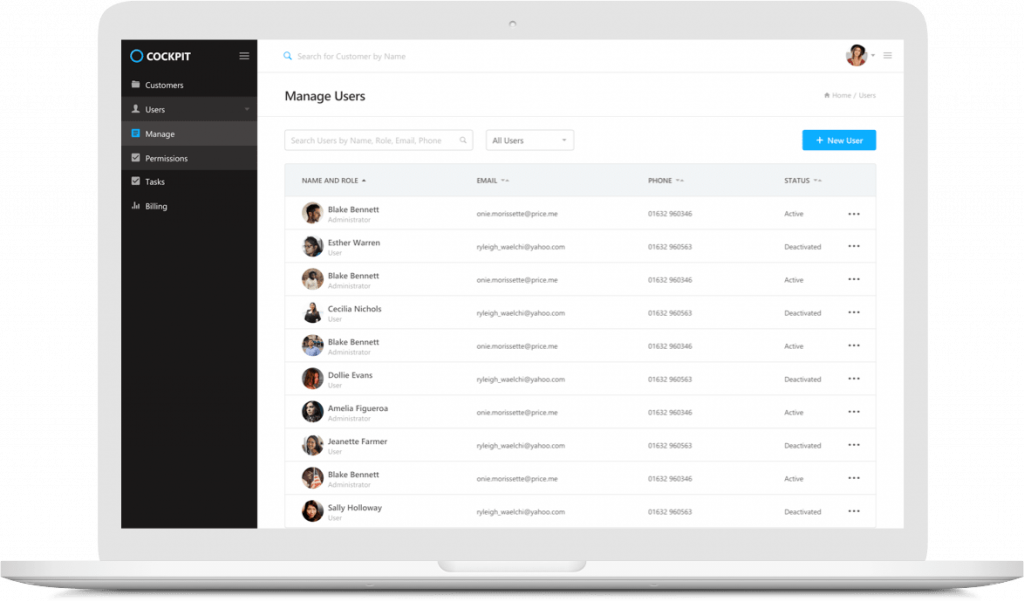
Task: Click the magnifier icon in the top search bar
Action: (x=287, y=56)
